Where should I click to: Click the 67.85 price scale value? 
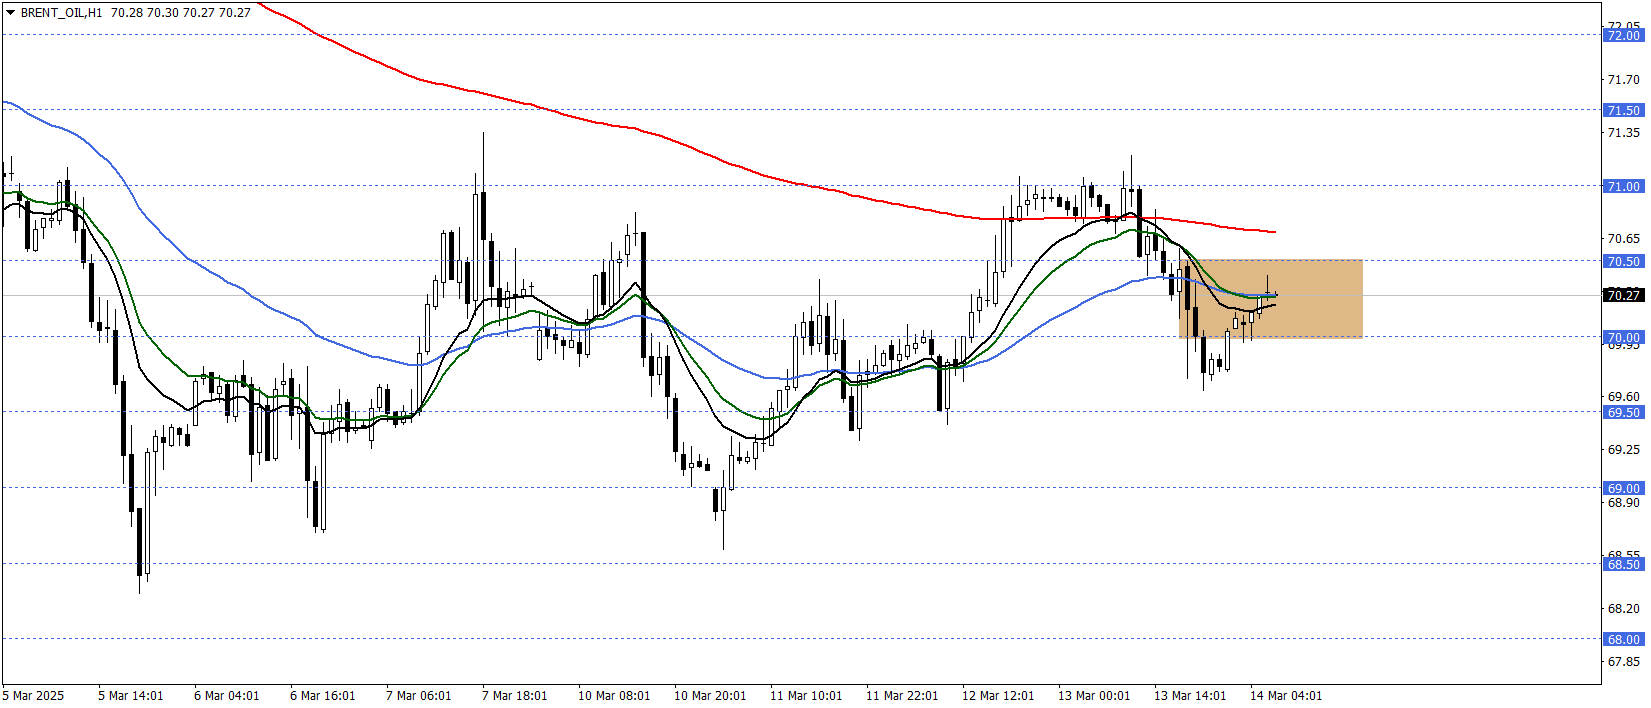[1623, 661]
